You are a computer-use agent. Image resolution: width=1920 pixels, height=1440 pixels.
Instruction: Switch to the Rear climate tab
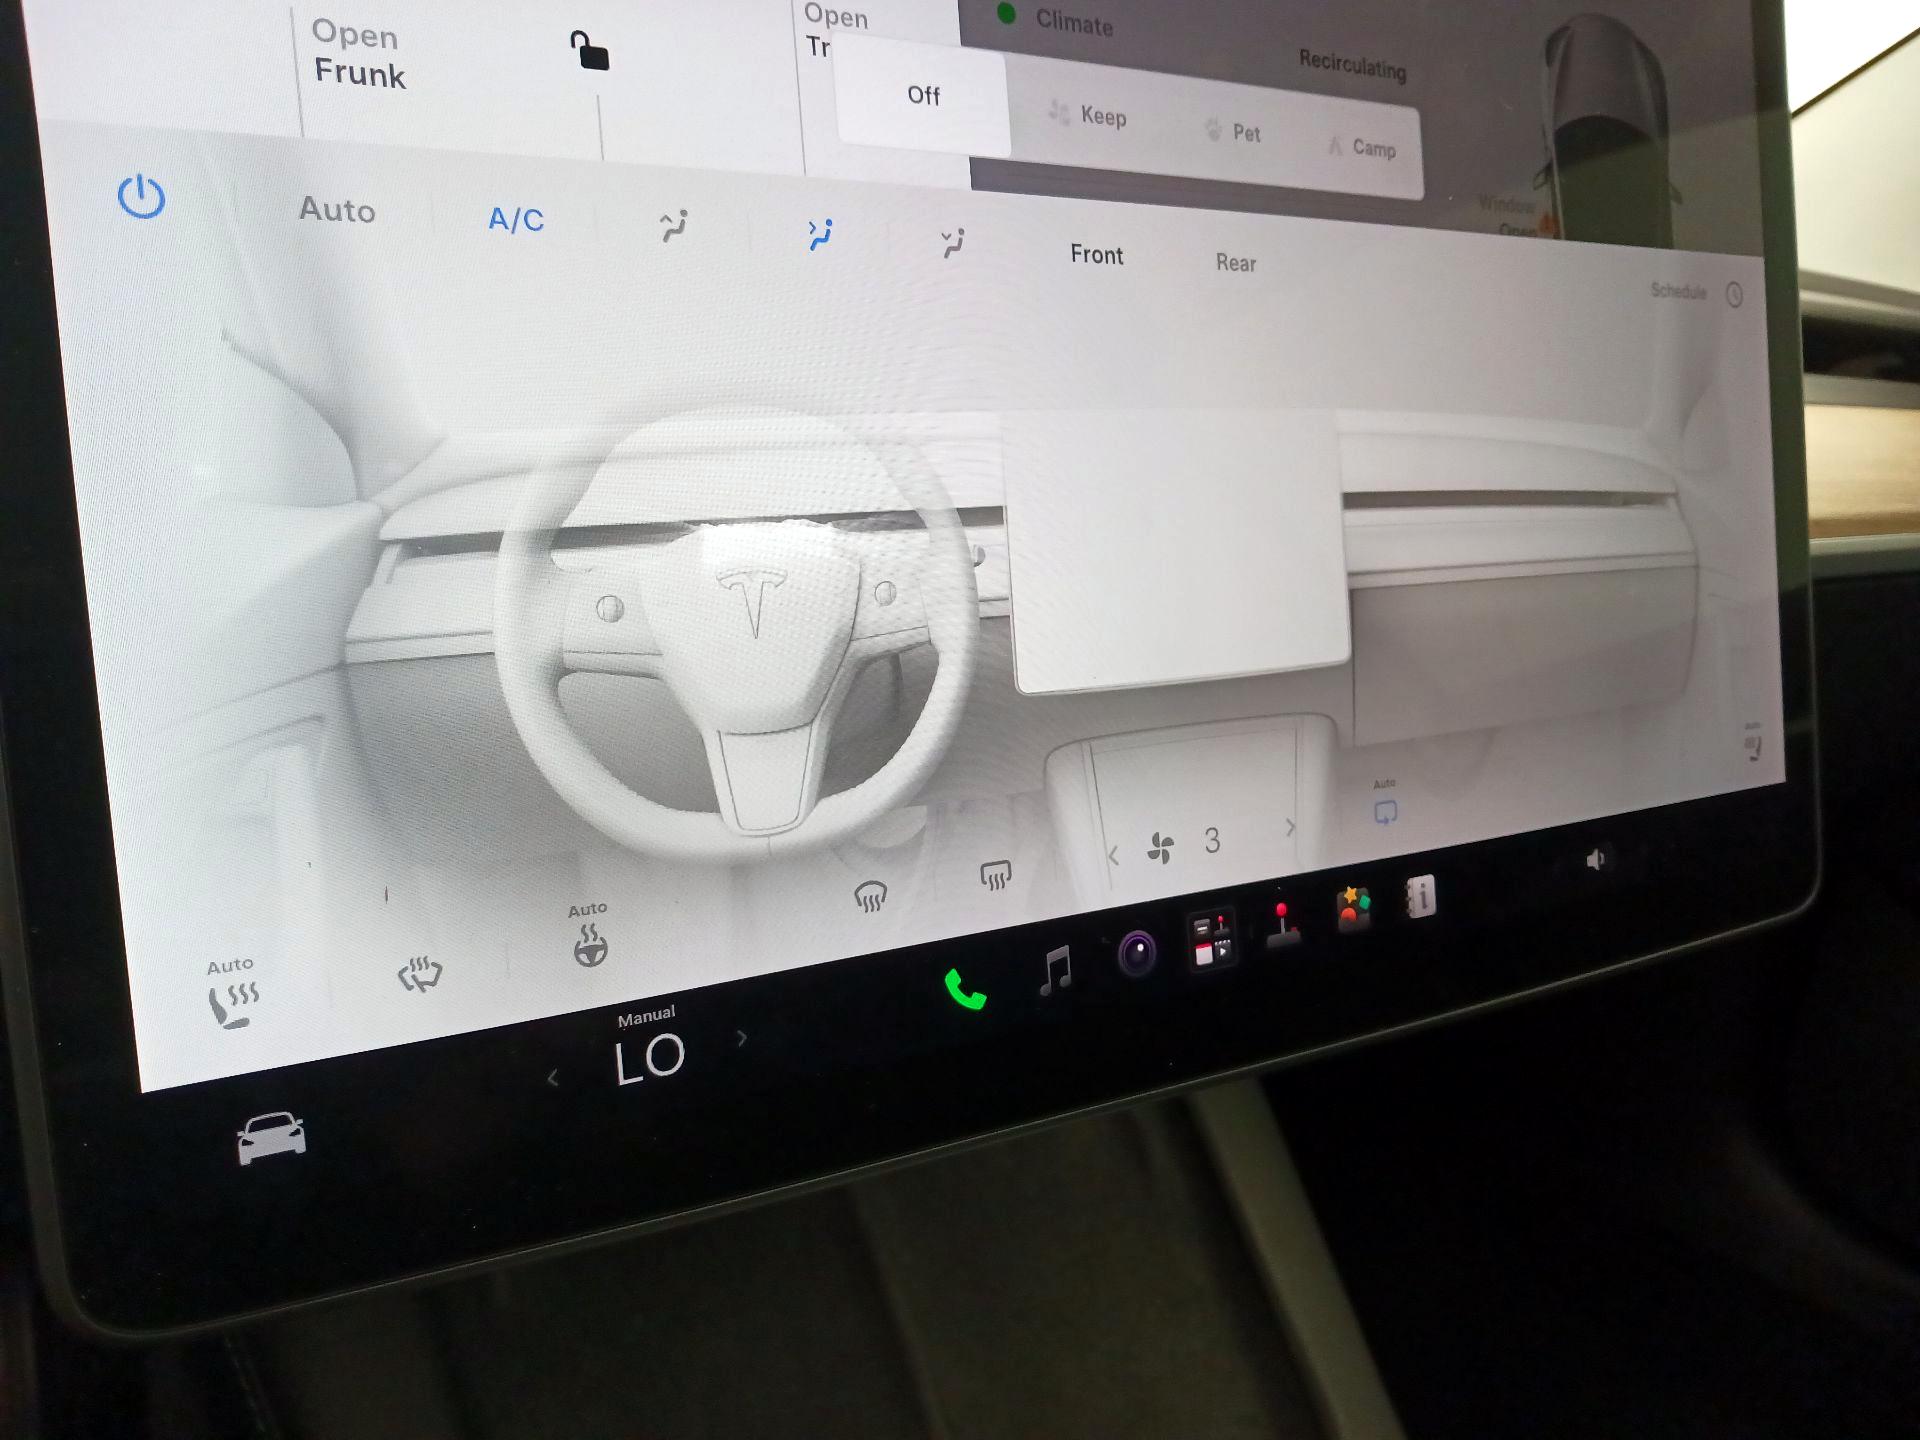[x=1236, y=263]
